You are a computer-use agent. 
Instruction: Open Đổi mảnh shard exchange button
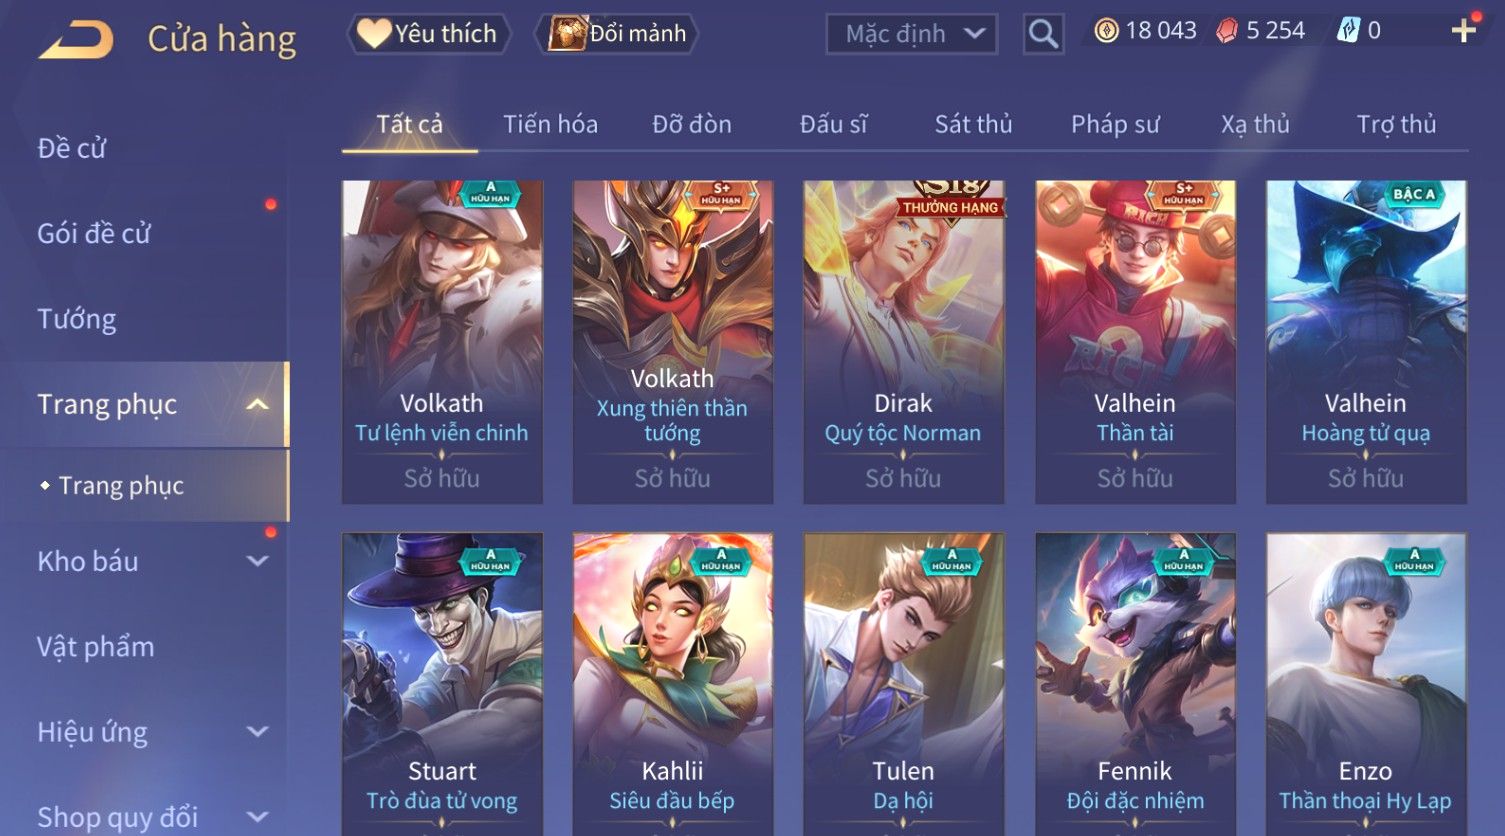(x=616, y=34)
